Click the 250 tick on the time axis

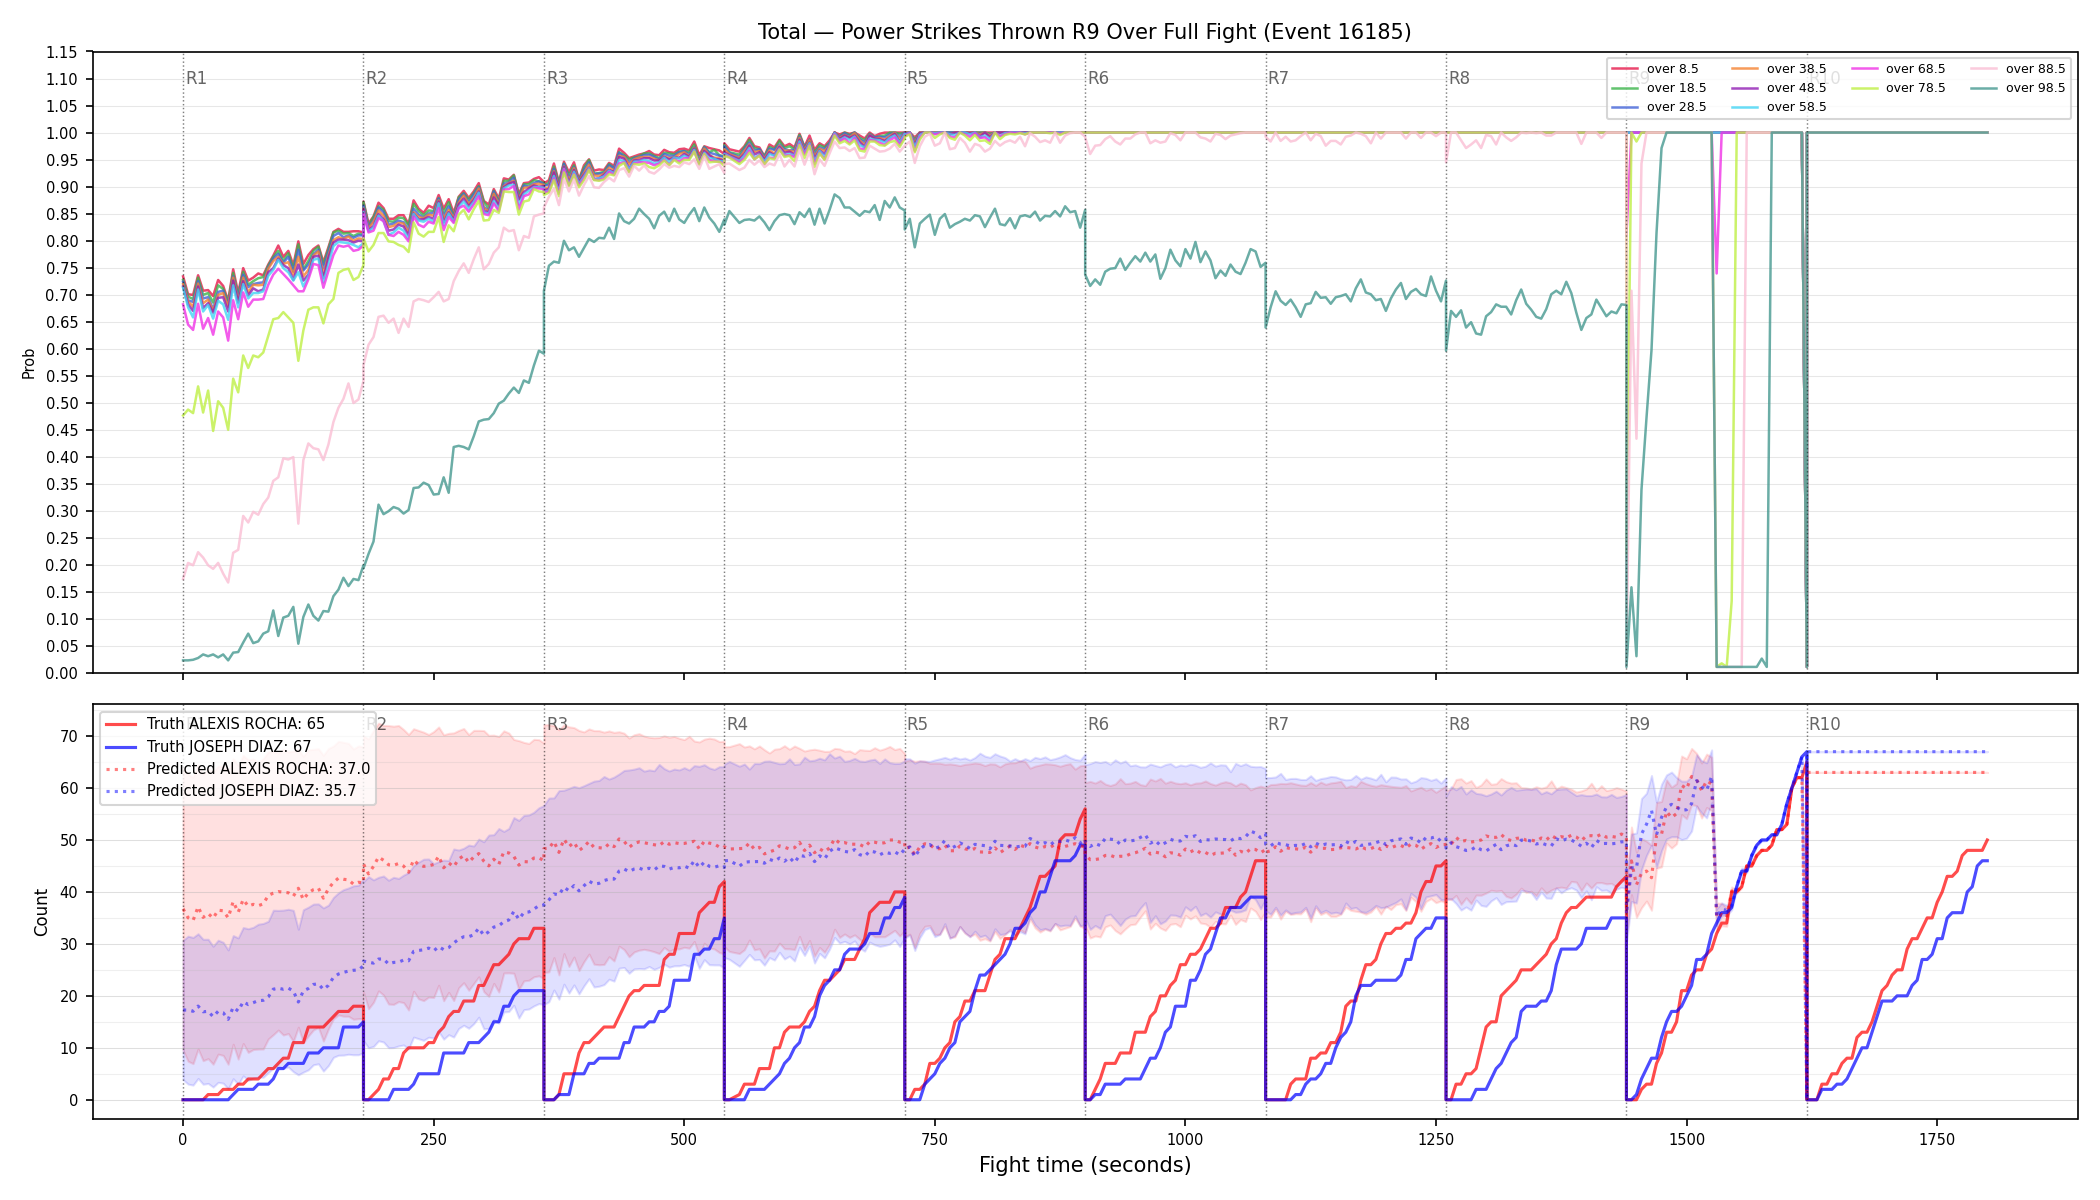click(x=433, y=1139)
